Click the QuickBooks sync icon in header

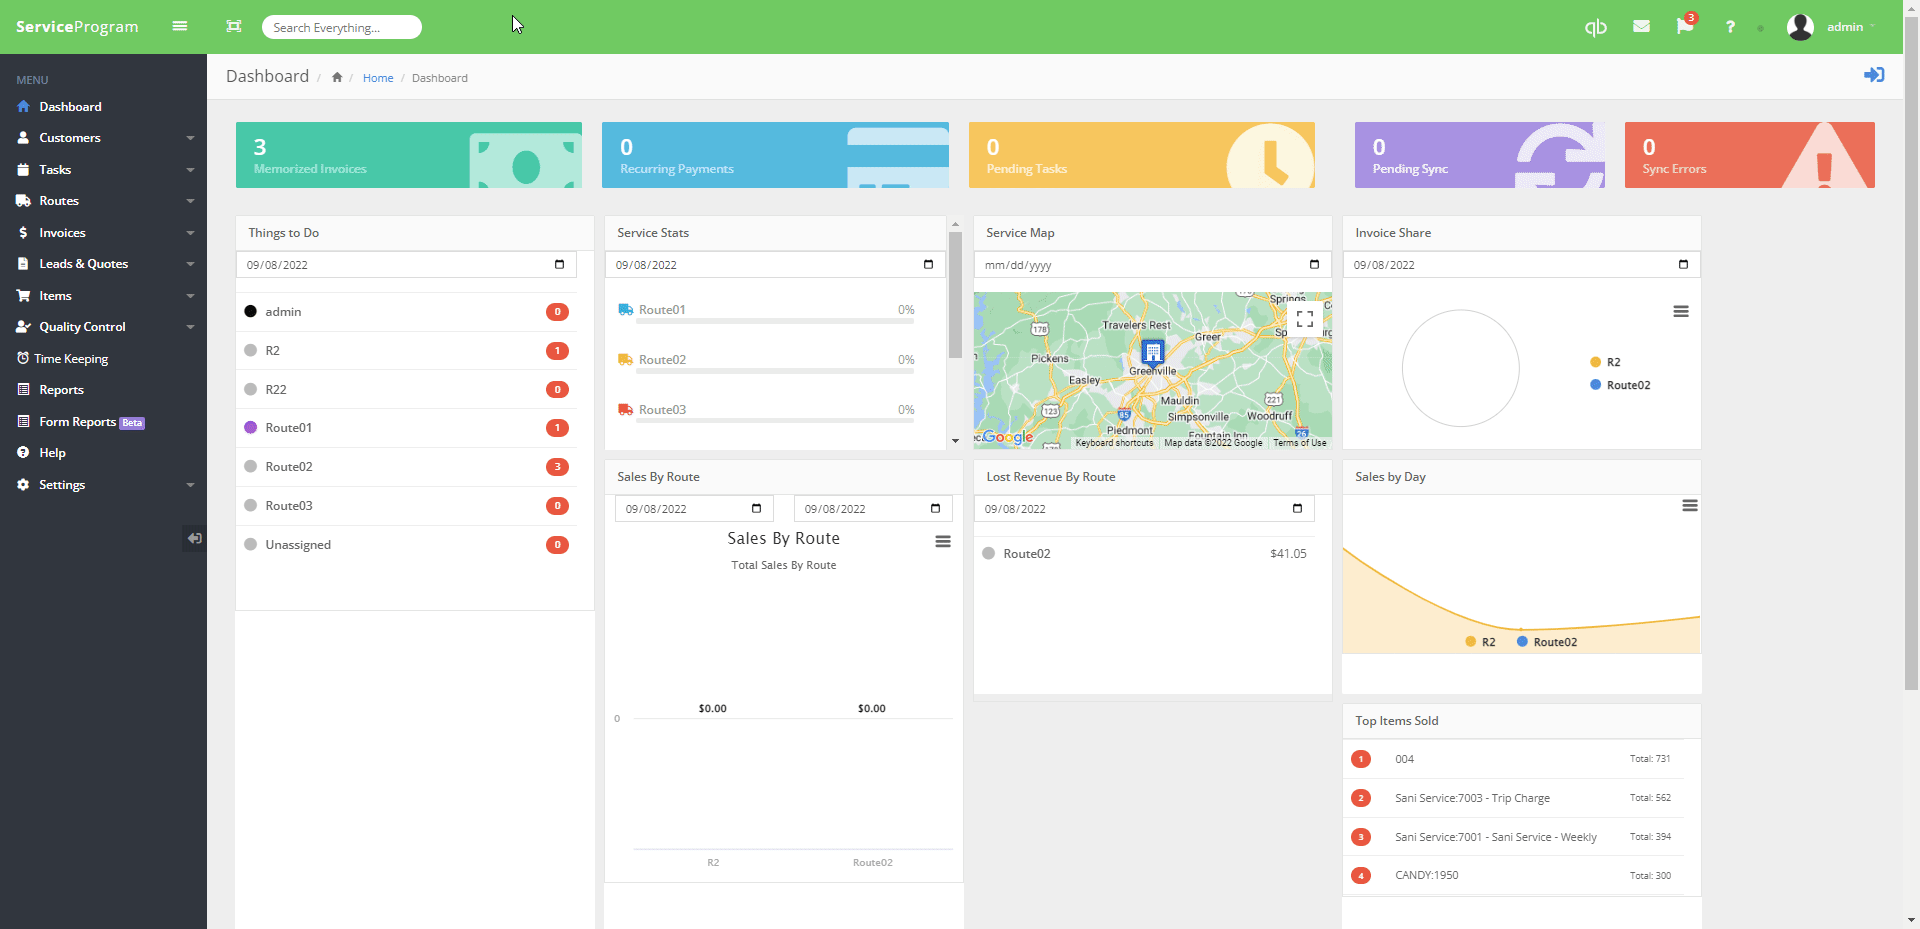1596,27
